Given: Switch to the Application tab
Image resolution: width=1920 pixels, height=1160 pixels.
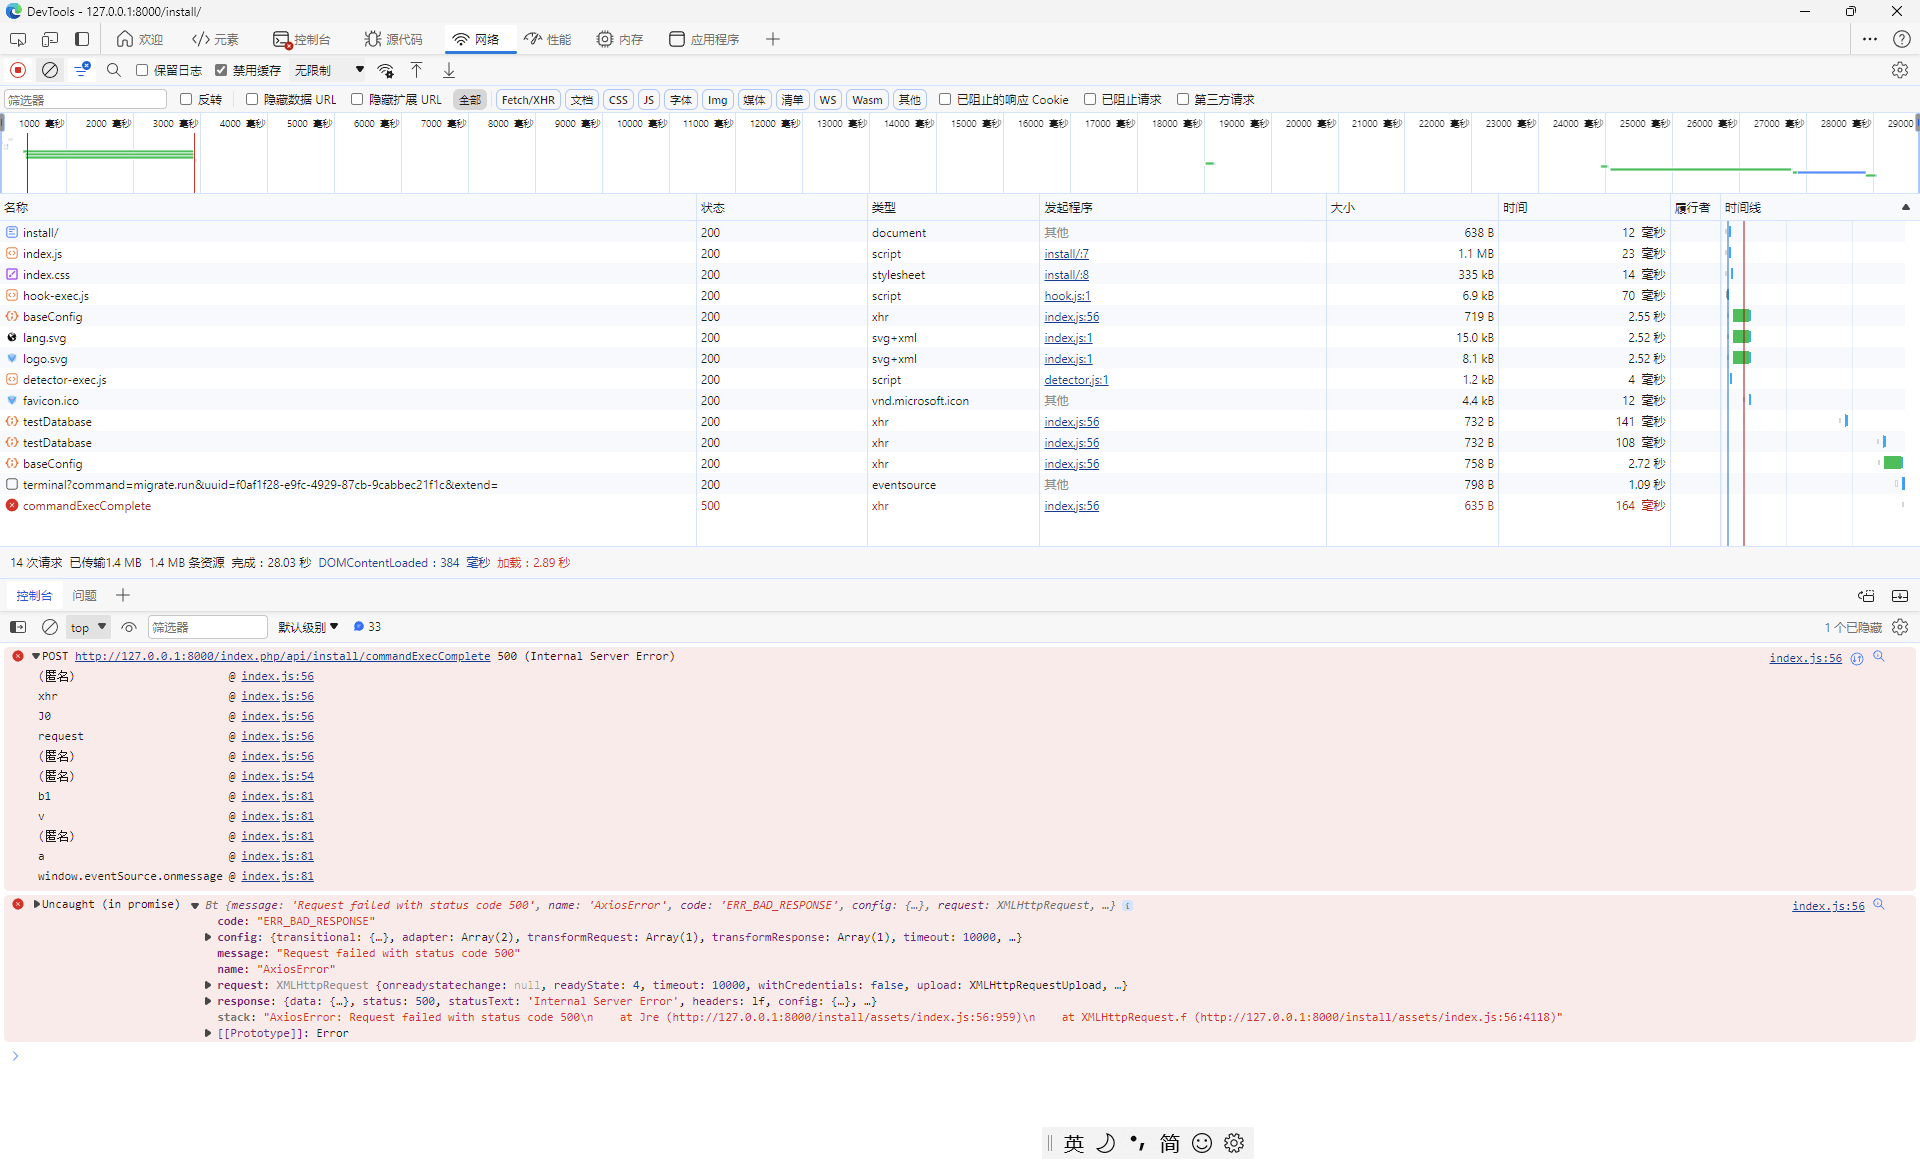Looking at the screenshot, I should point(704,39).
